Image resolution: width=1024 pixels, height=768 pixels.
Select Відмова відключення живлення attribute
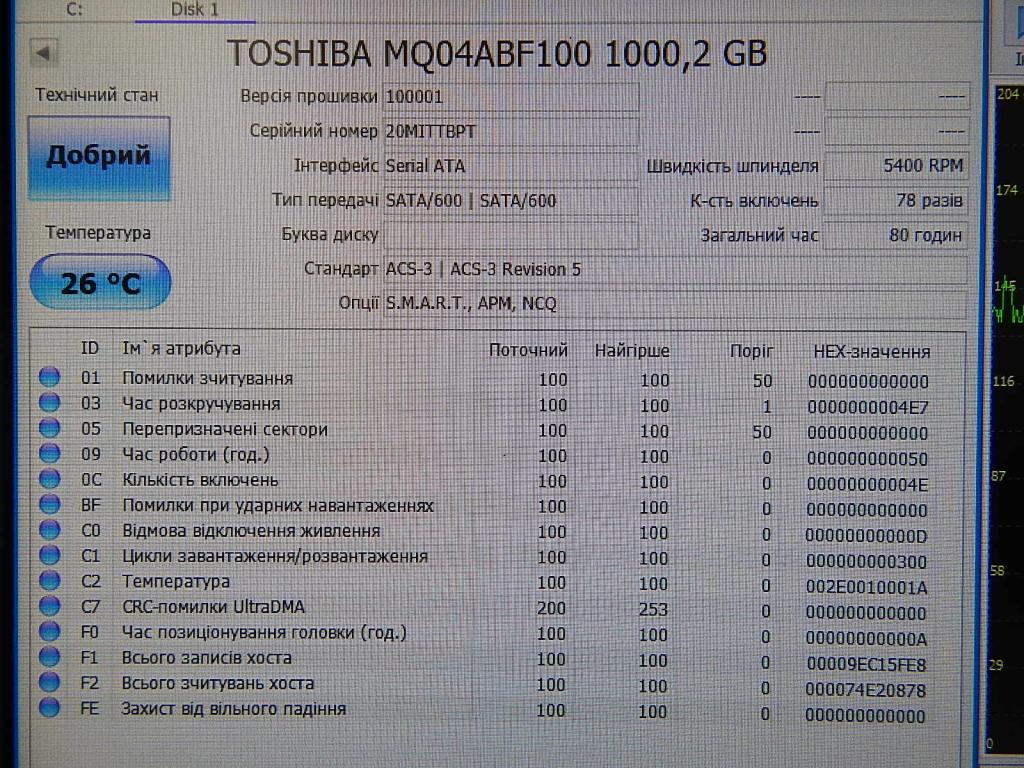251,531
